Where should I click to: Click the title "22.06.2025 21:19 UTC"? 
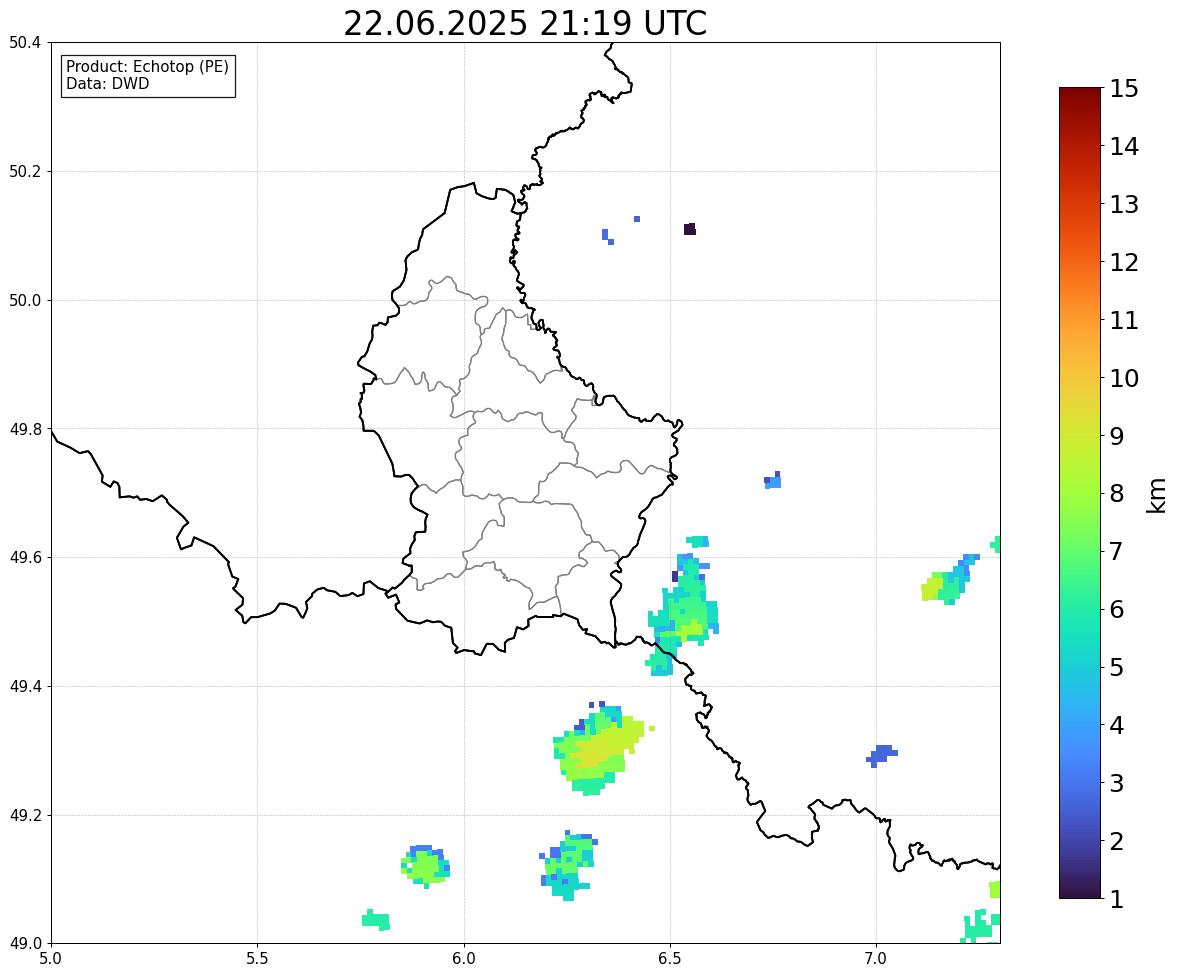coord(524,23)
